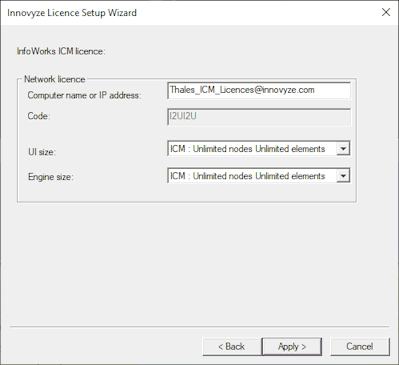The width and height of the screenshot is (399, 365).
Task: Click the "Computer name or IP address:" label
Action: (x=85, y=95)
